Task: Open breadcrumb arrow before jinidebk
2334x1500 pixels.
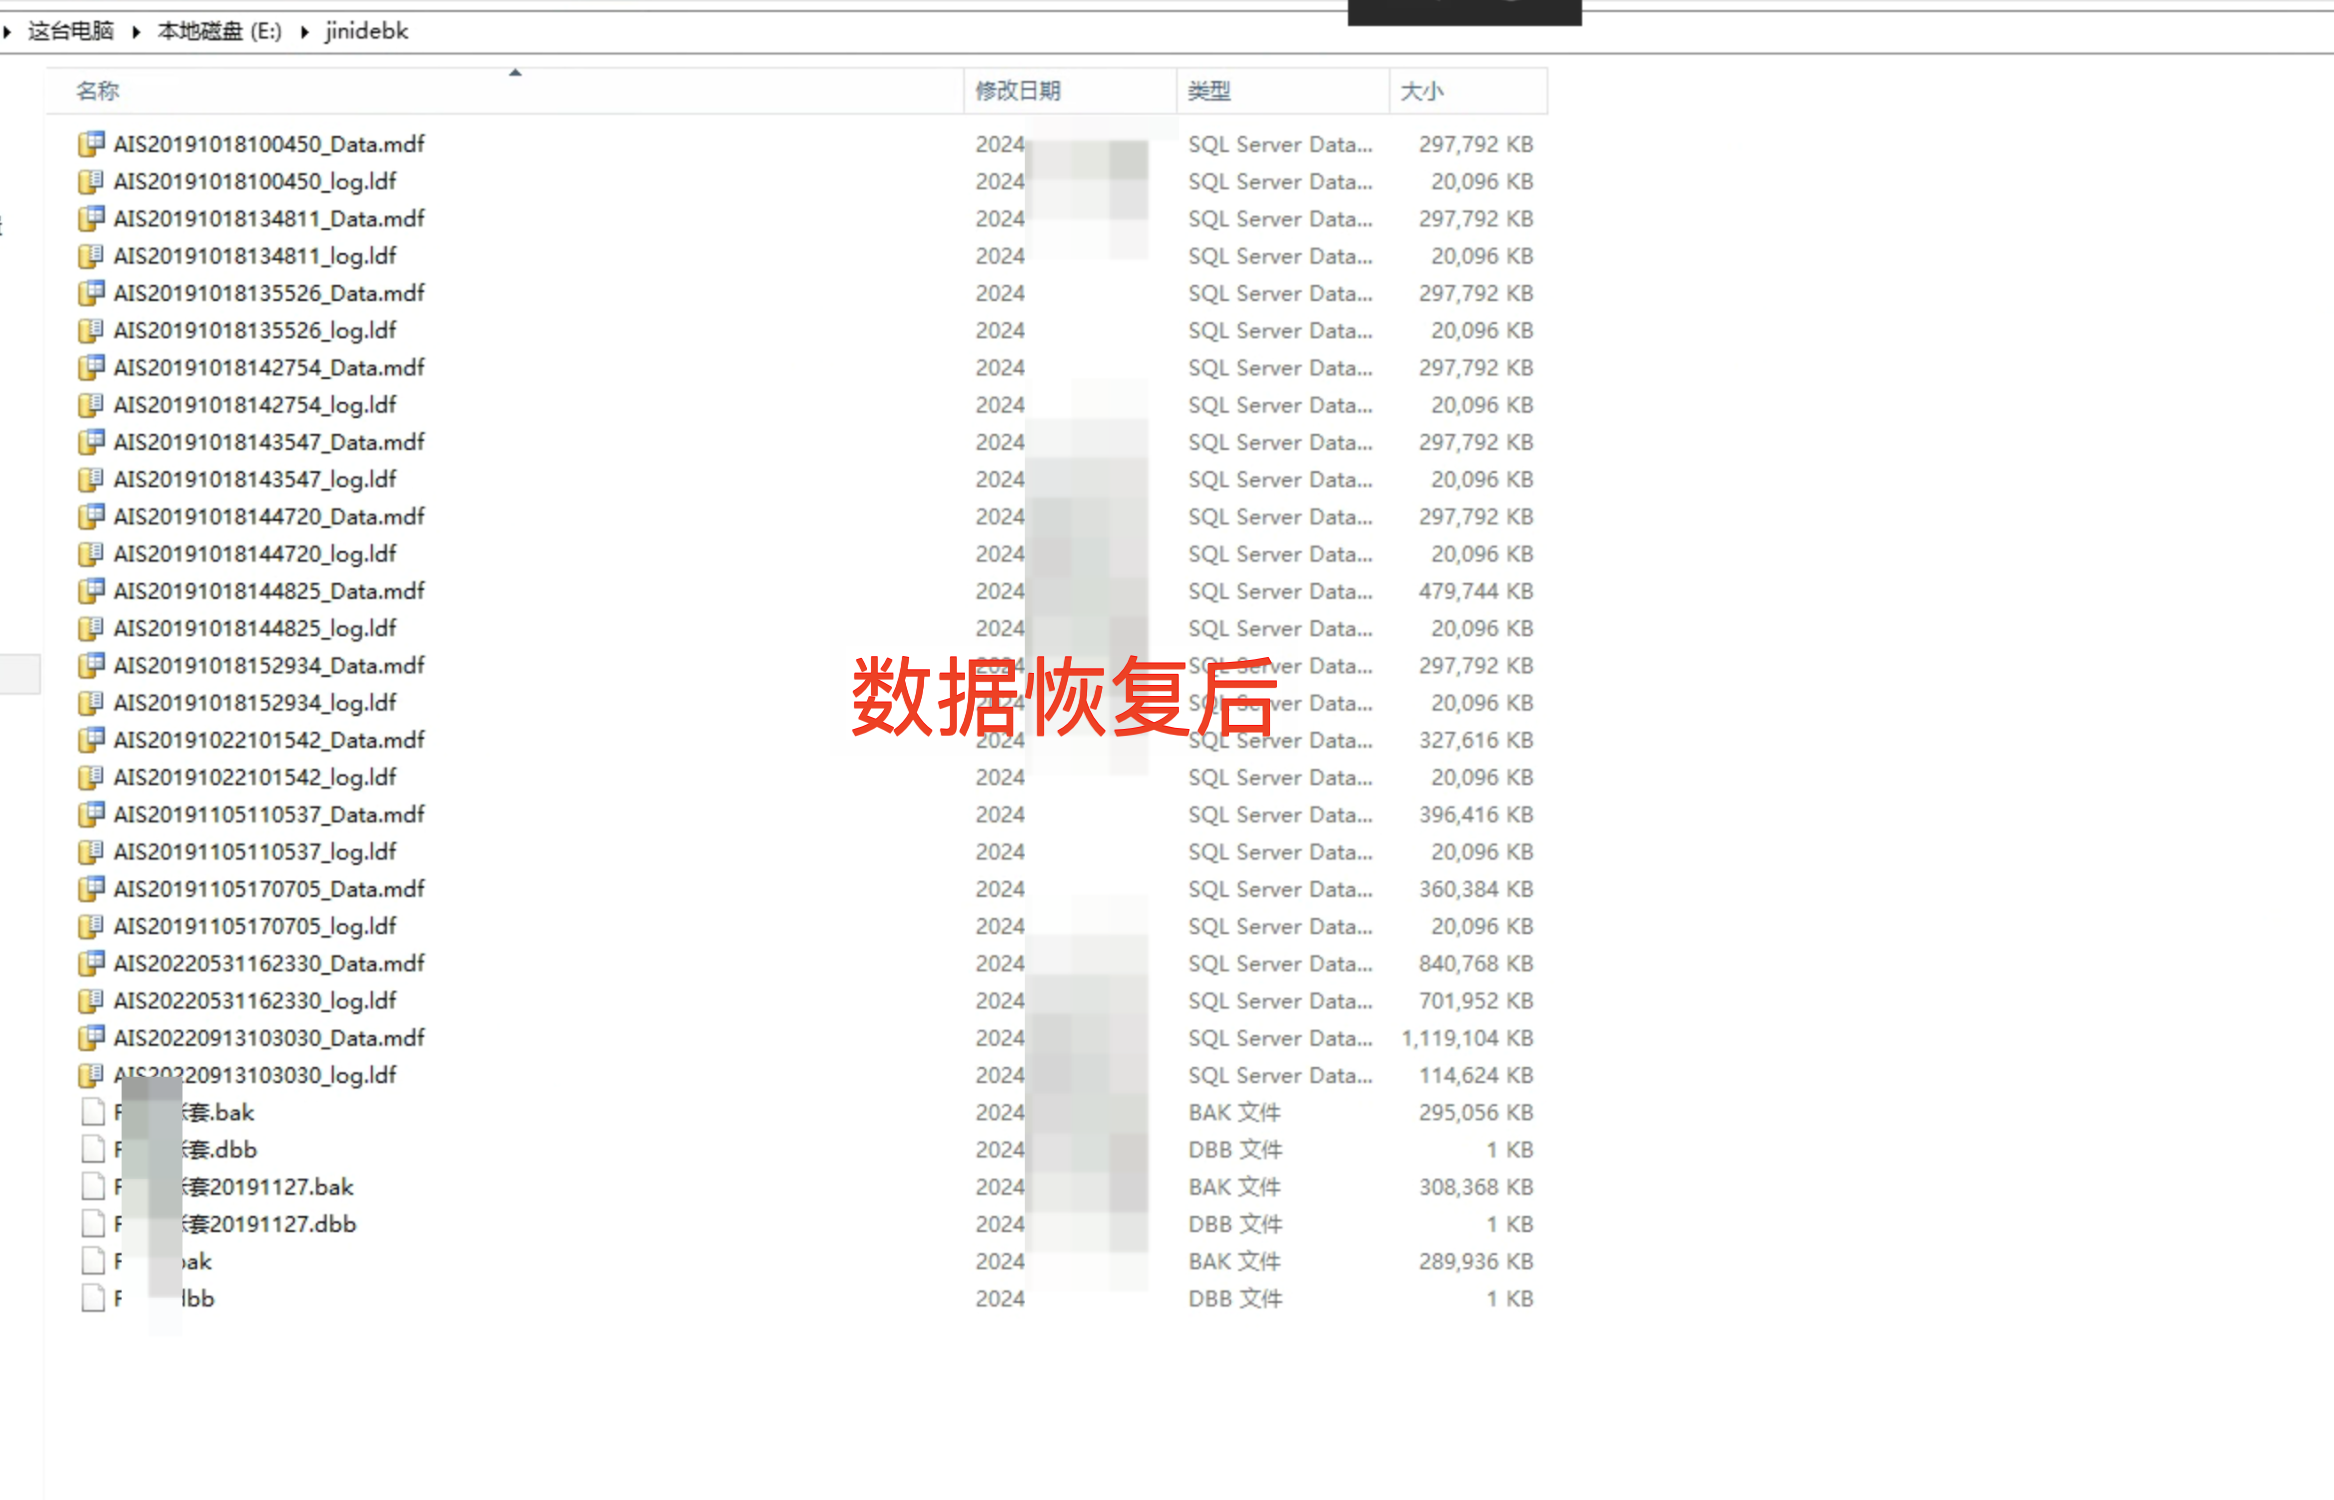Action: pos(304,32)
